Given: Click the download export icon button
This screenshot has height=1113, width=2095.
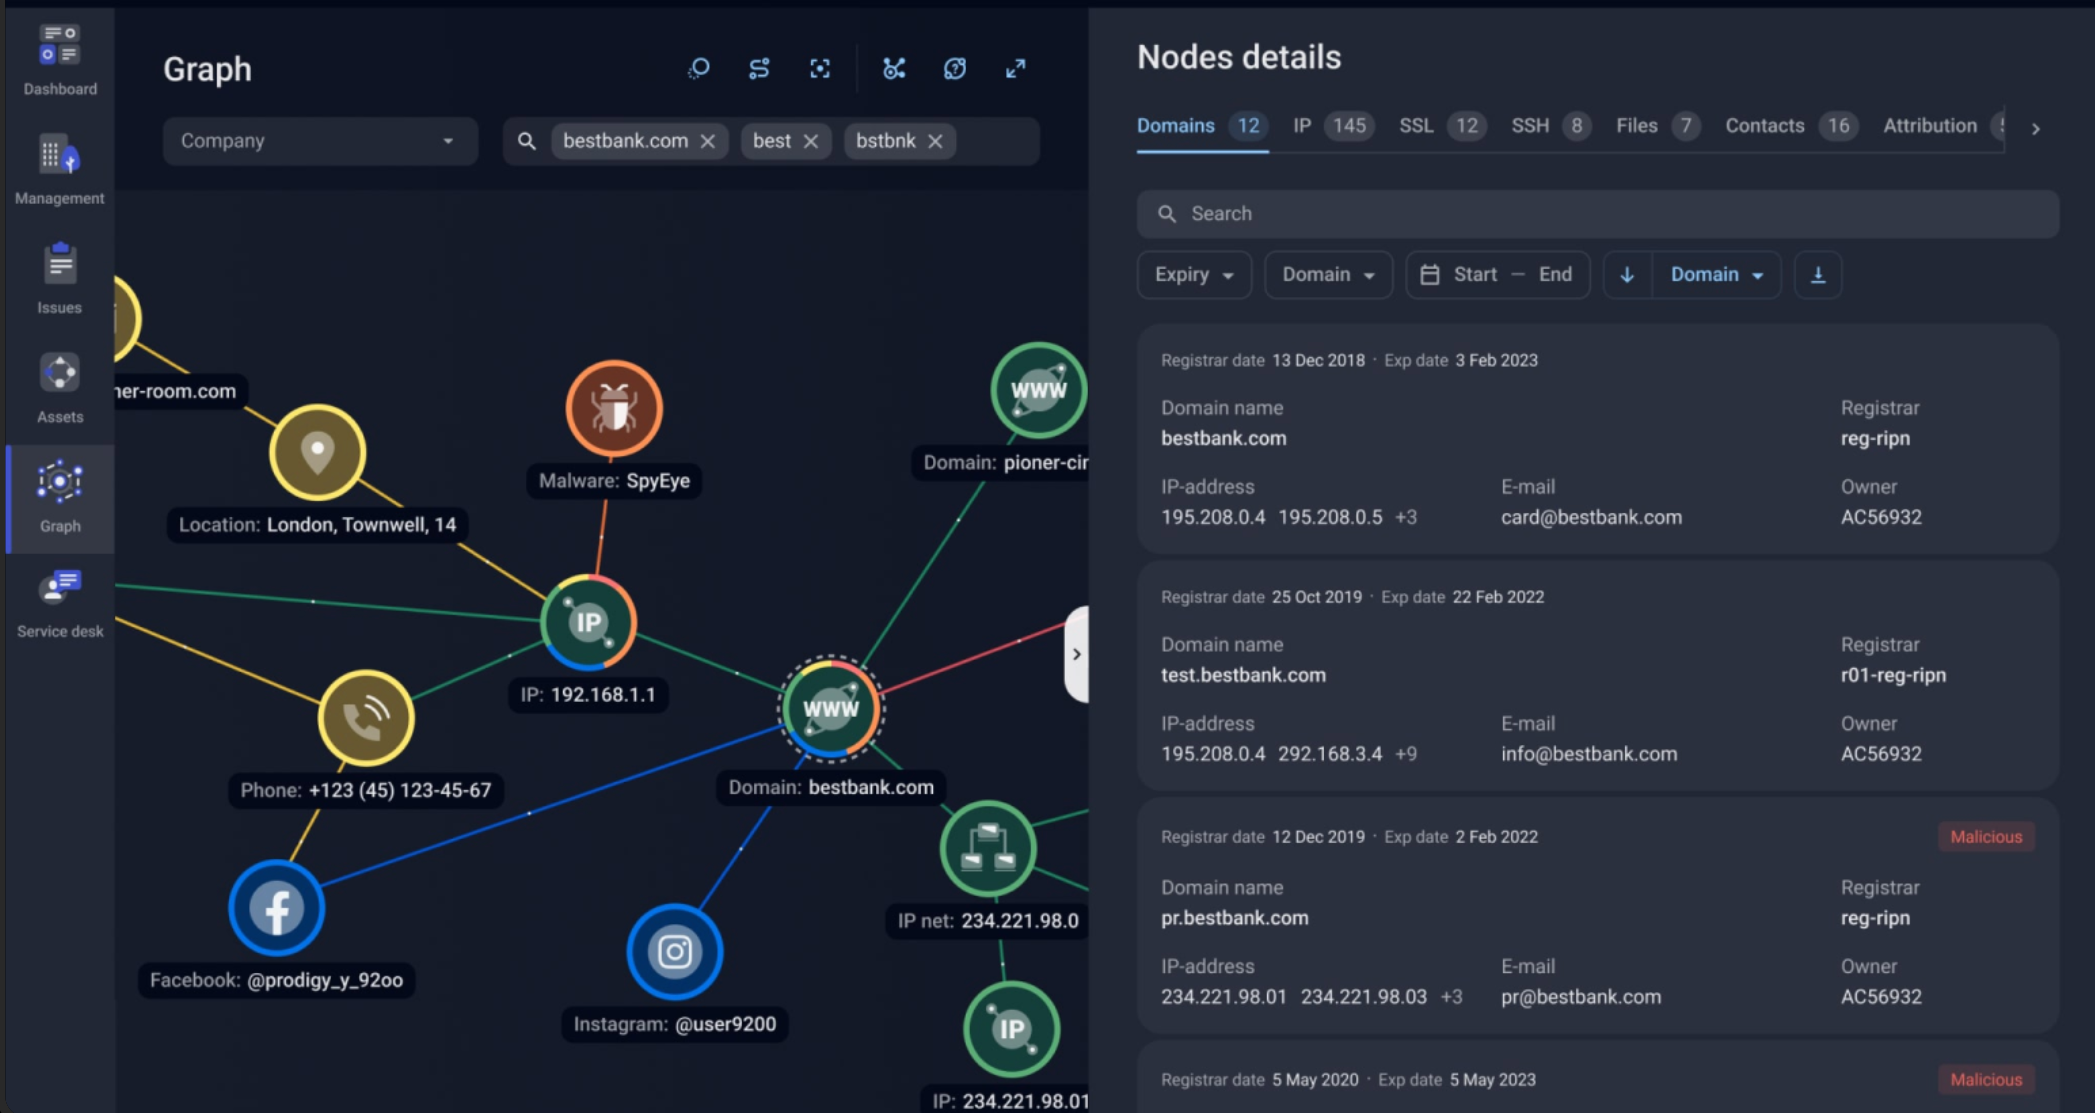Looking at the screenshot, I should [x=1818, y=275].
